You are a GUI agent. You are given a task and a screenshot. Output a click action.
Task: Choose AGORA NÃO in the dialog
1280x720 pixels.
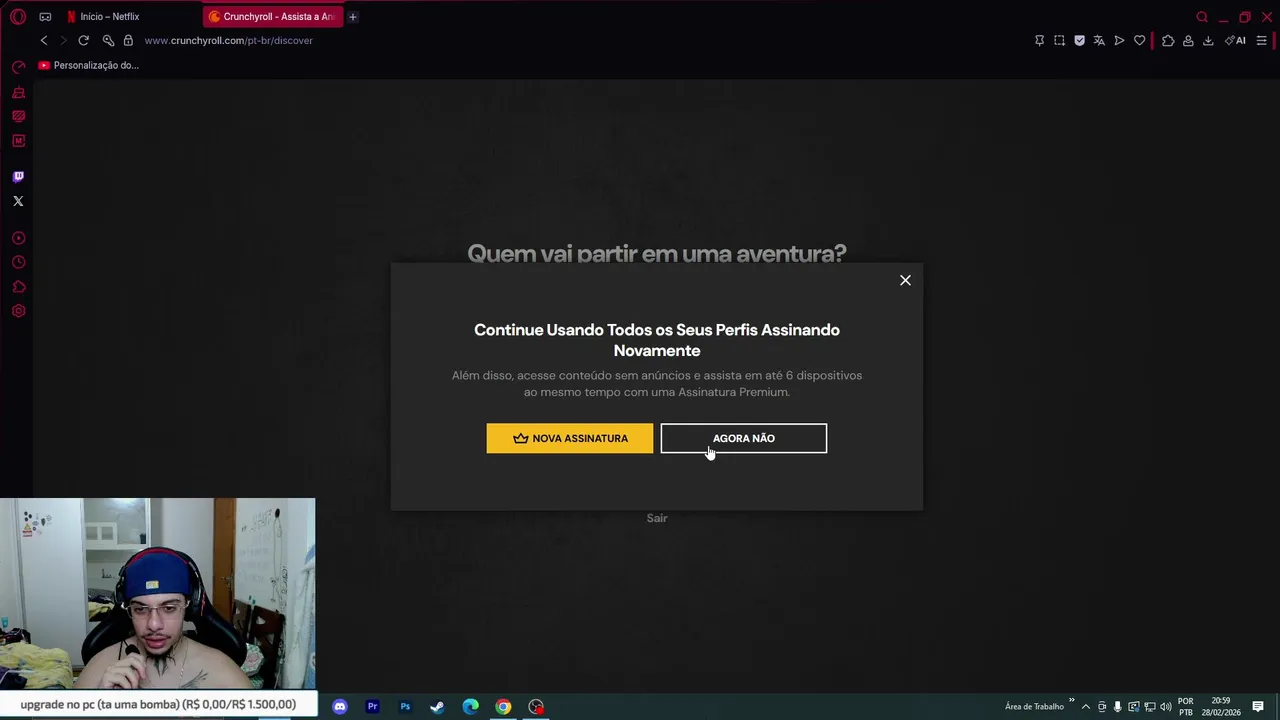click(743, 438)
